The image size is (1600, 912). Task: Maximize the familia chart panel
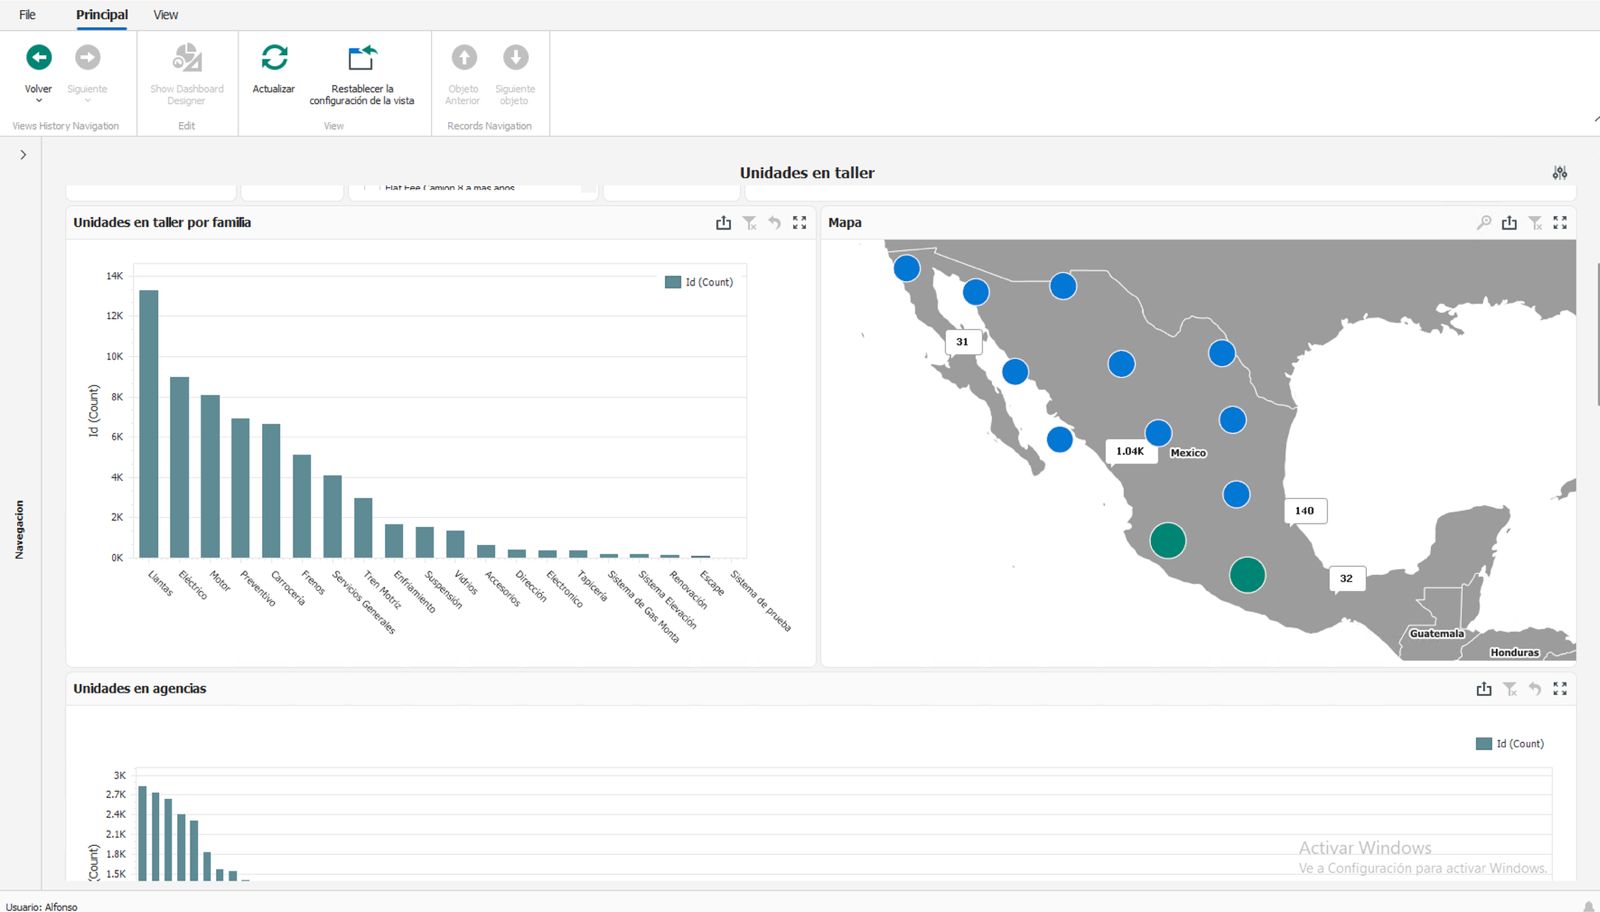pos(799,223)
